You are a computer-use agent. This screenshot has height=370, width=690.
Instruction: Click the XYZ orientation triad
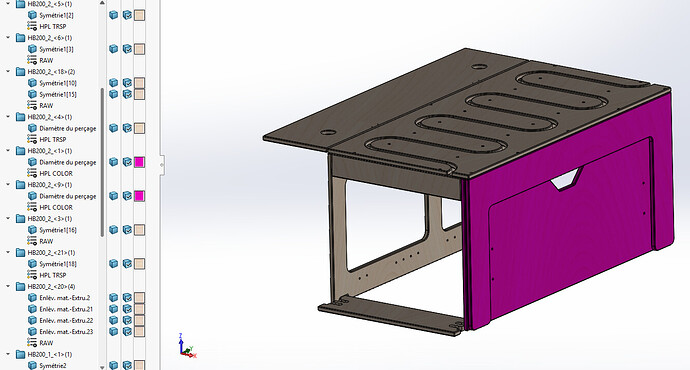click(x=187, y=347)
